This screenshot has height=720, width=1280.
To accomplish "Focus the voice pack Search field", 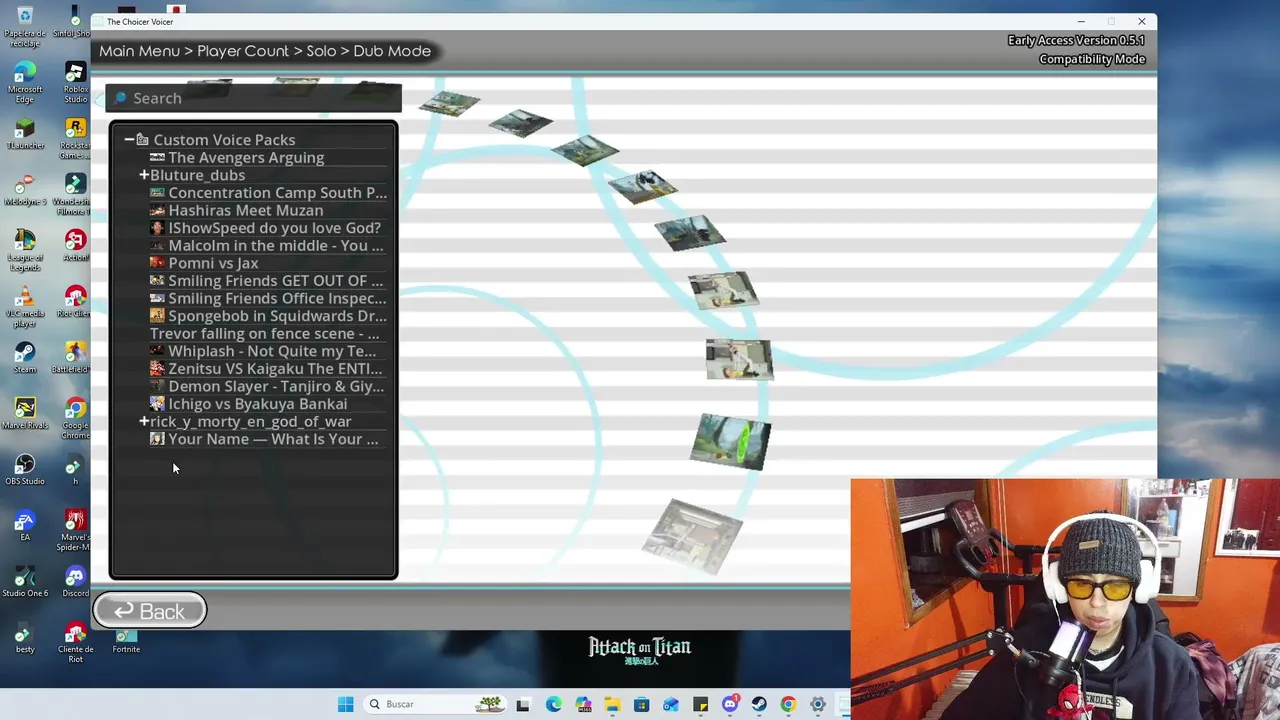I will coord(253,98).
